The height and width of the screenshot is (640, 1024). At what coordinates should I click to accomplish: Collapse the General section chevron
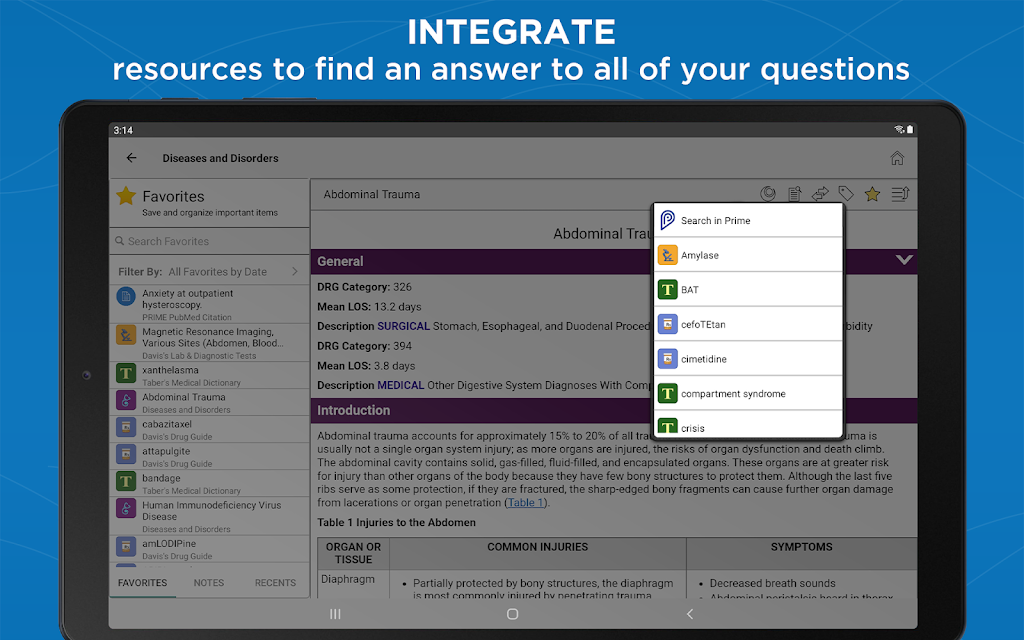[903, 260]
